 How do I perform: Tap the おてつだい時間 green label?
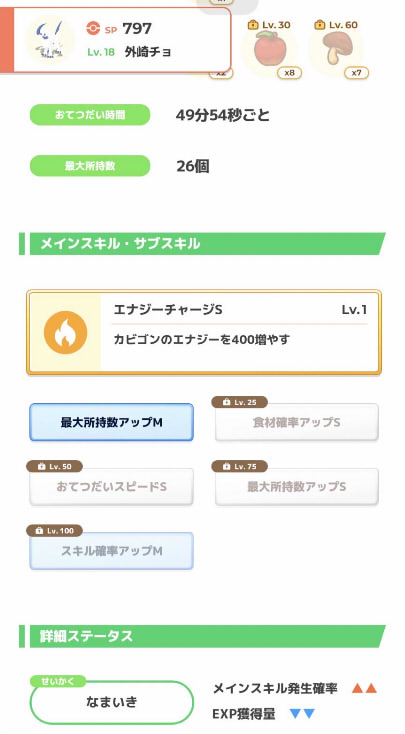pos(90,115)
